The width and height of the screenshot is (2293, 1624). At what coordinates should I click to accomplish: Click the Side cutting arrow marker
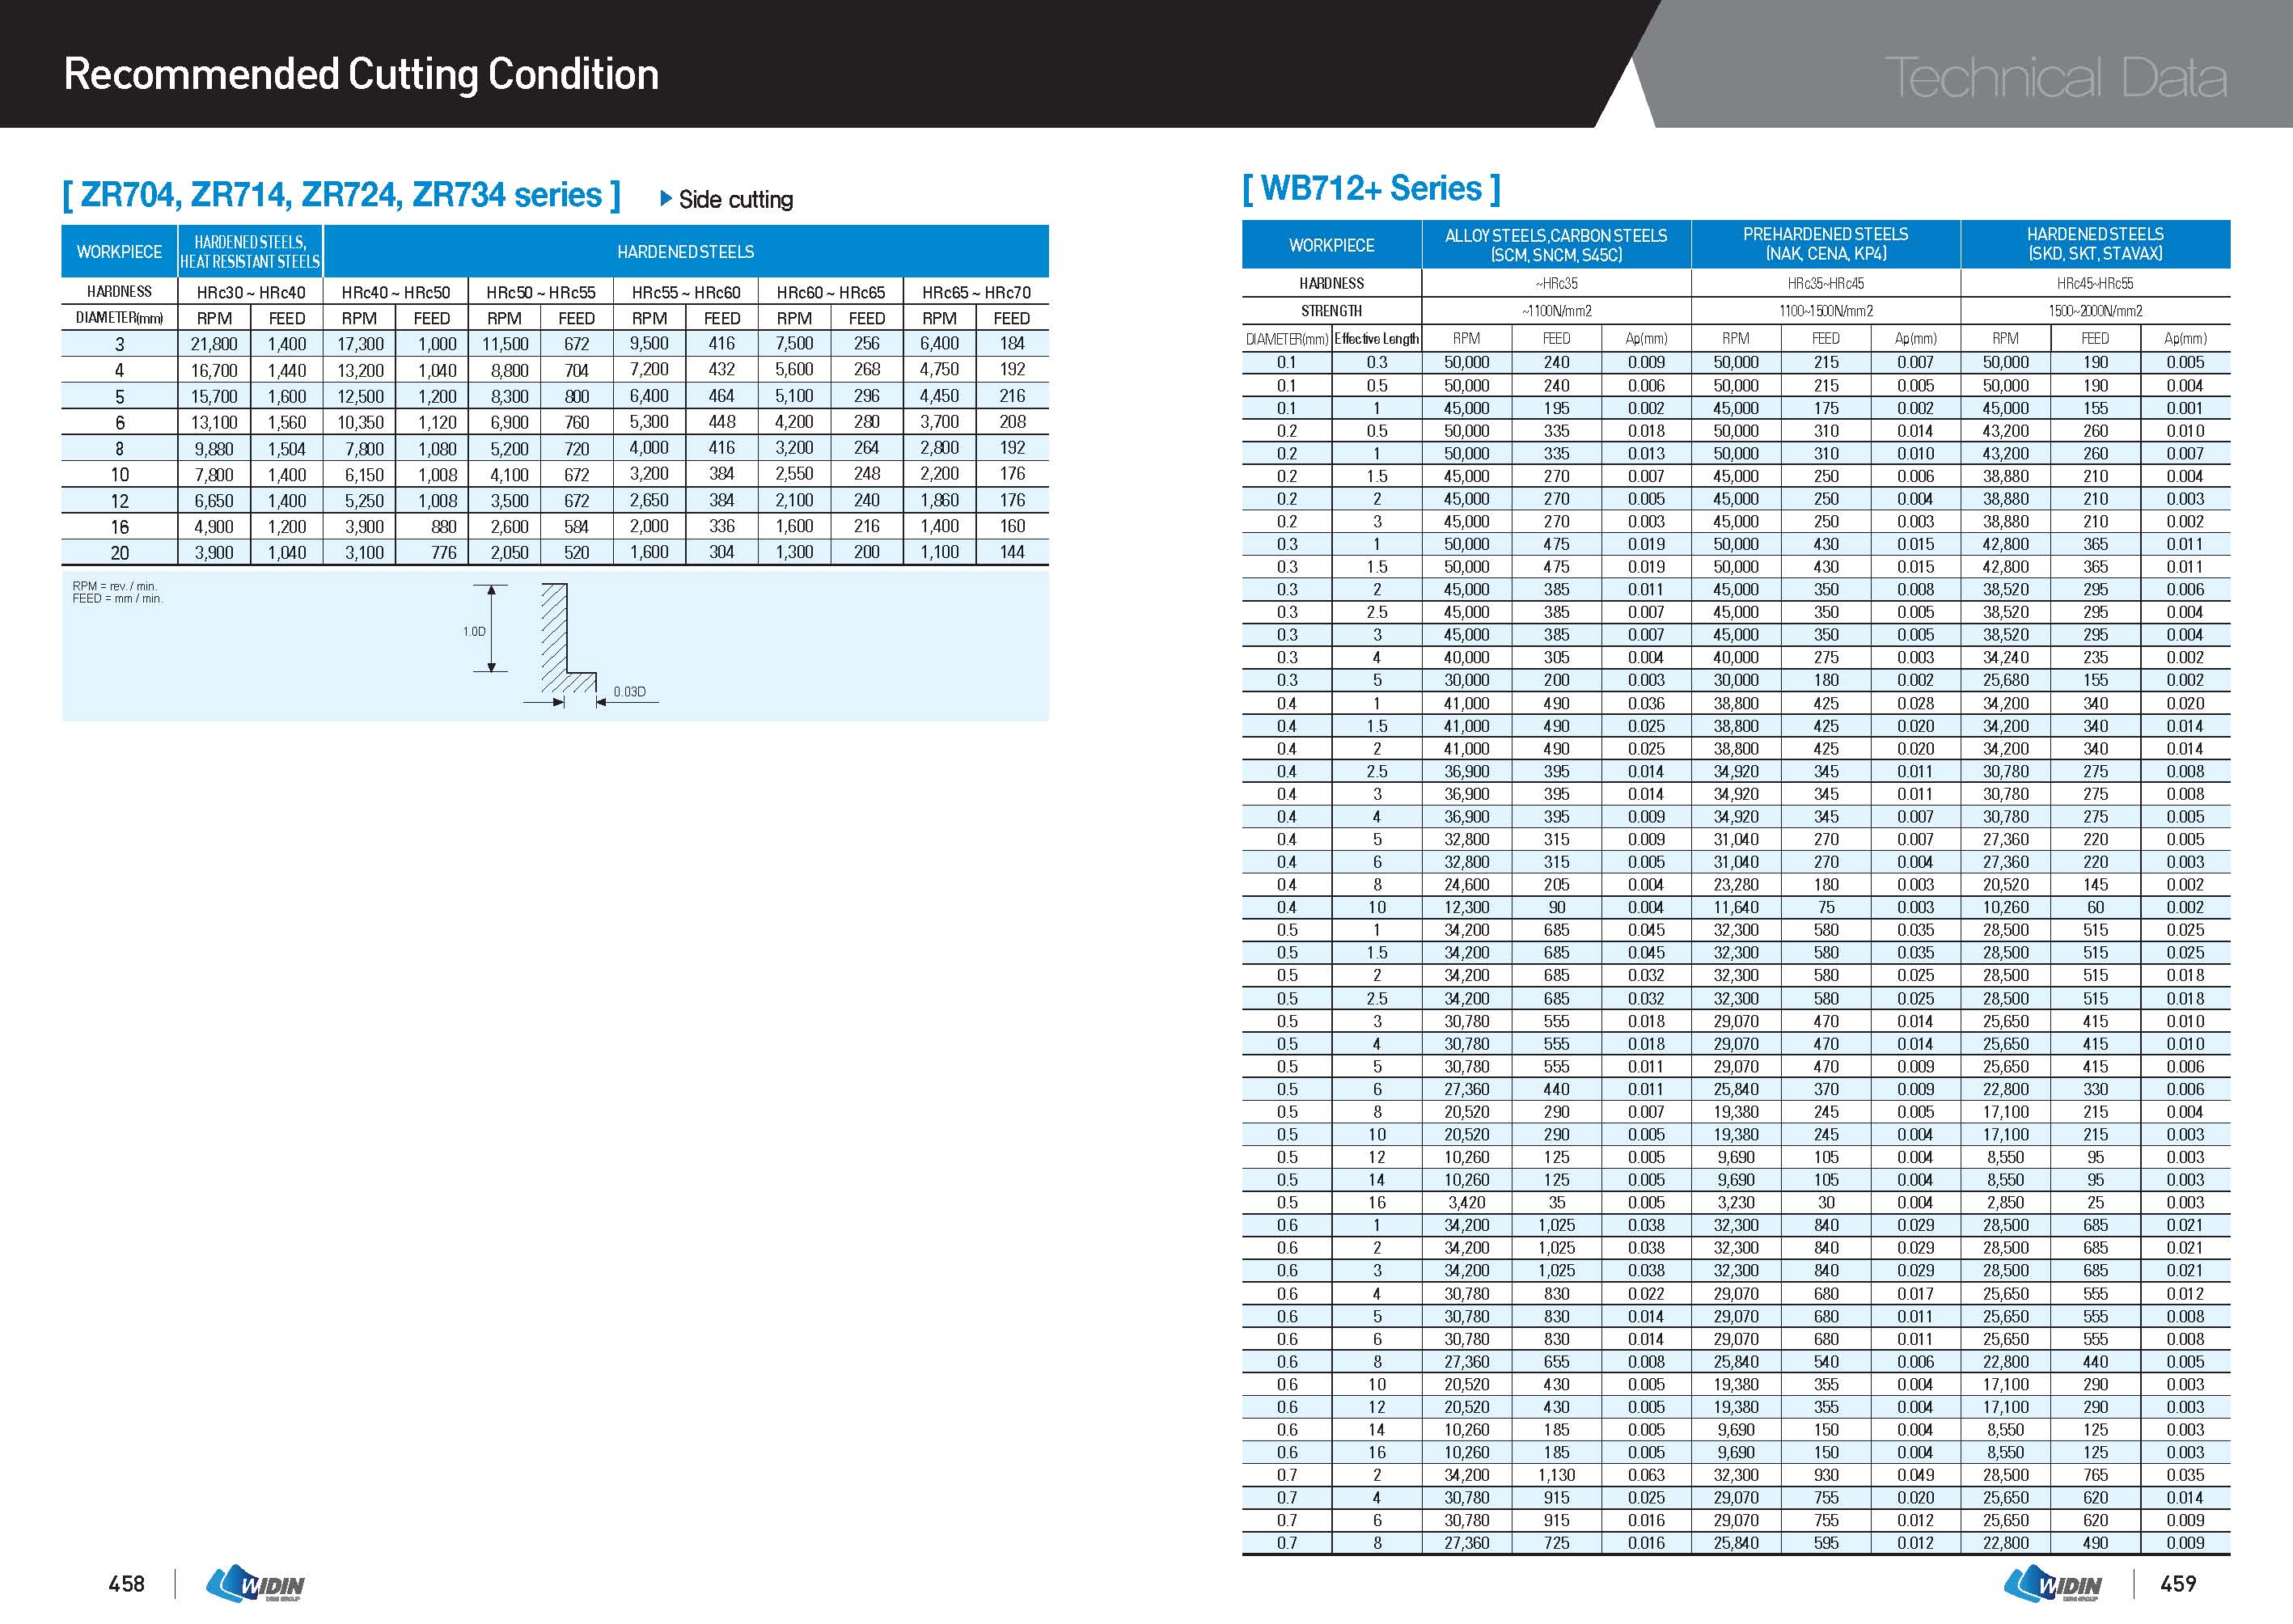(x=666, y=198)
